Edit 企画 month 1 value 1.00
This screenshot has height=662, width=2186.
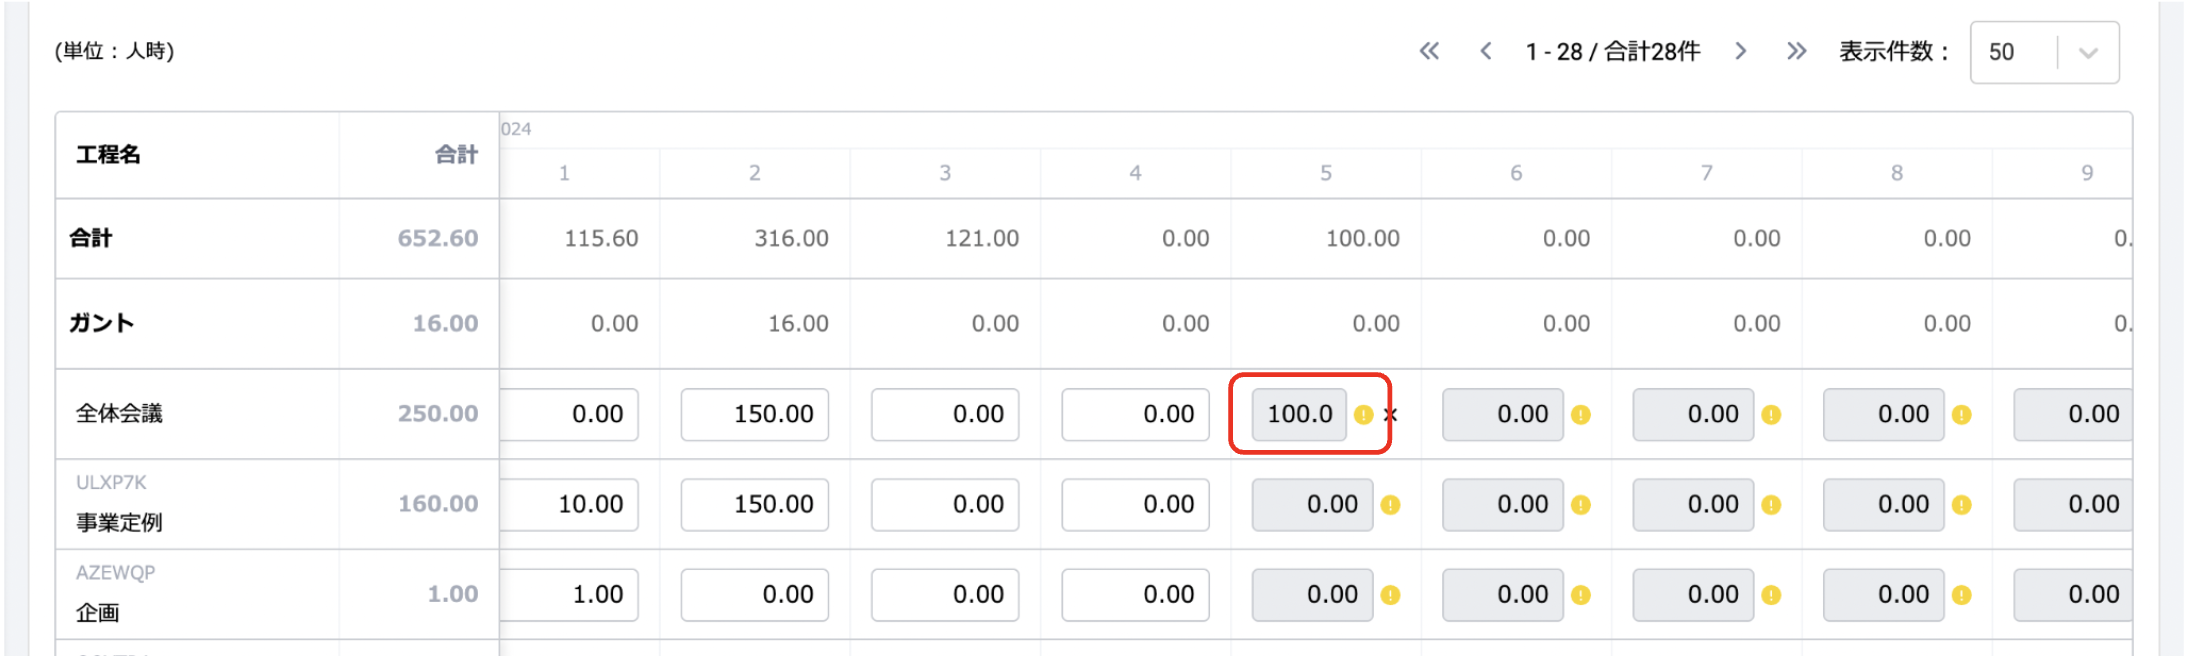point(570,594)
